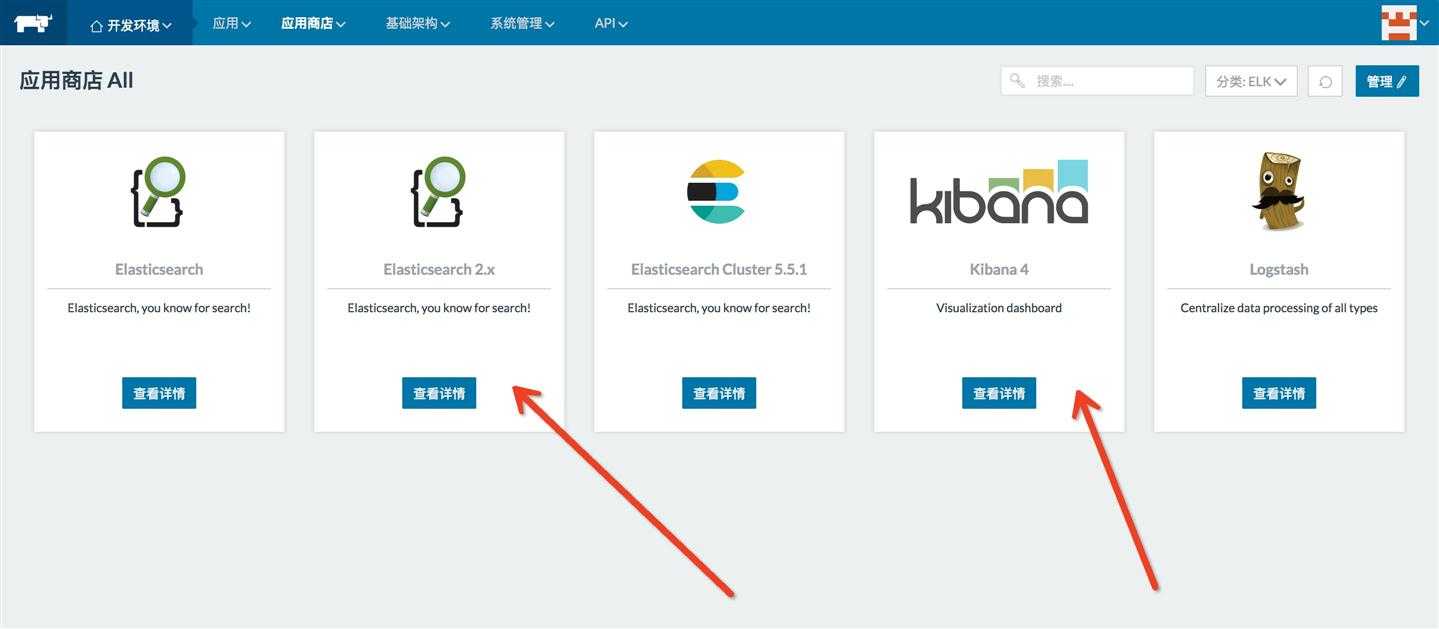This screenshot has height=629, width=1439.
Task: View details of Logstash card
Action: tap(1279, 393)
